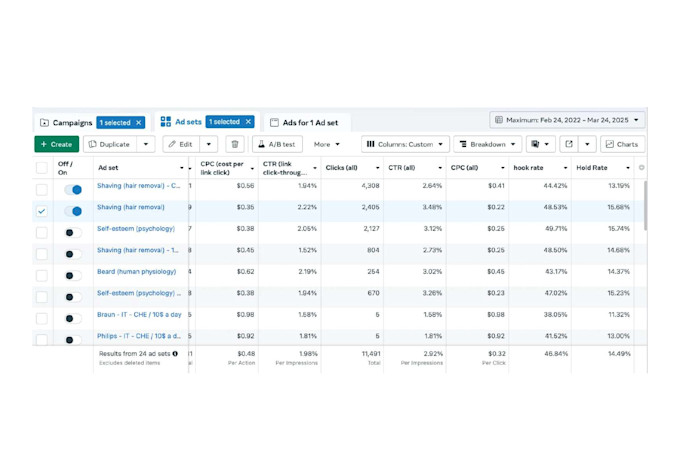Switch to the Campaigns tab
The height and width of the screenshot is (459, 680).
(x=72, y=123)
